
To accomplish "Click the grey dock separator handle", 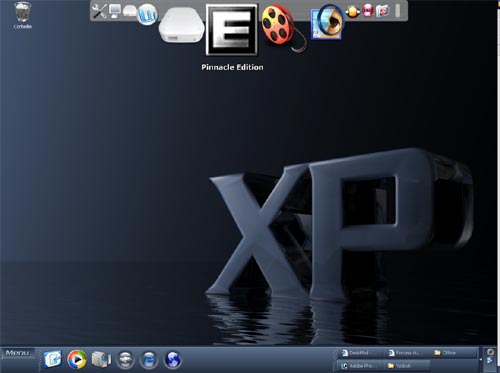I will click(397, 11).
